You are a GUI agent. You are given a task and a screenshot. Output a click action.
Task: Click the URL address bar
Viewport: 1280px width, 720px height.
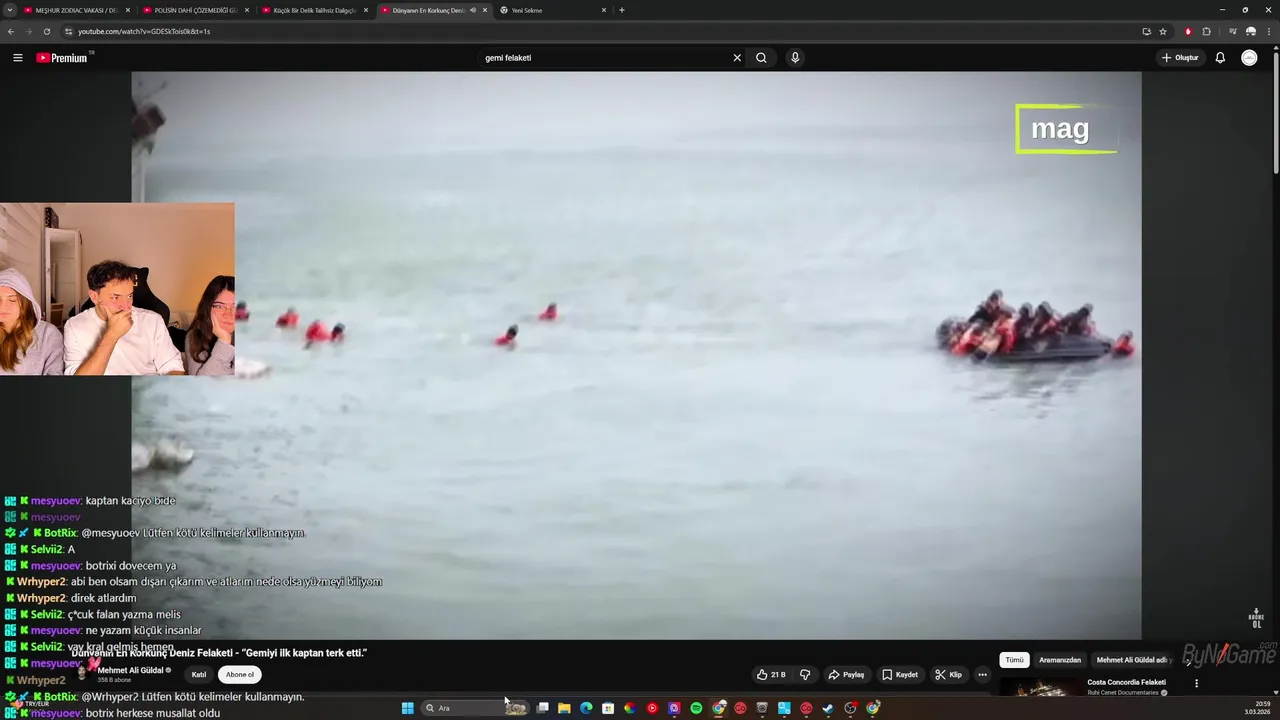(x=600, y=31)
